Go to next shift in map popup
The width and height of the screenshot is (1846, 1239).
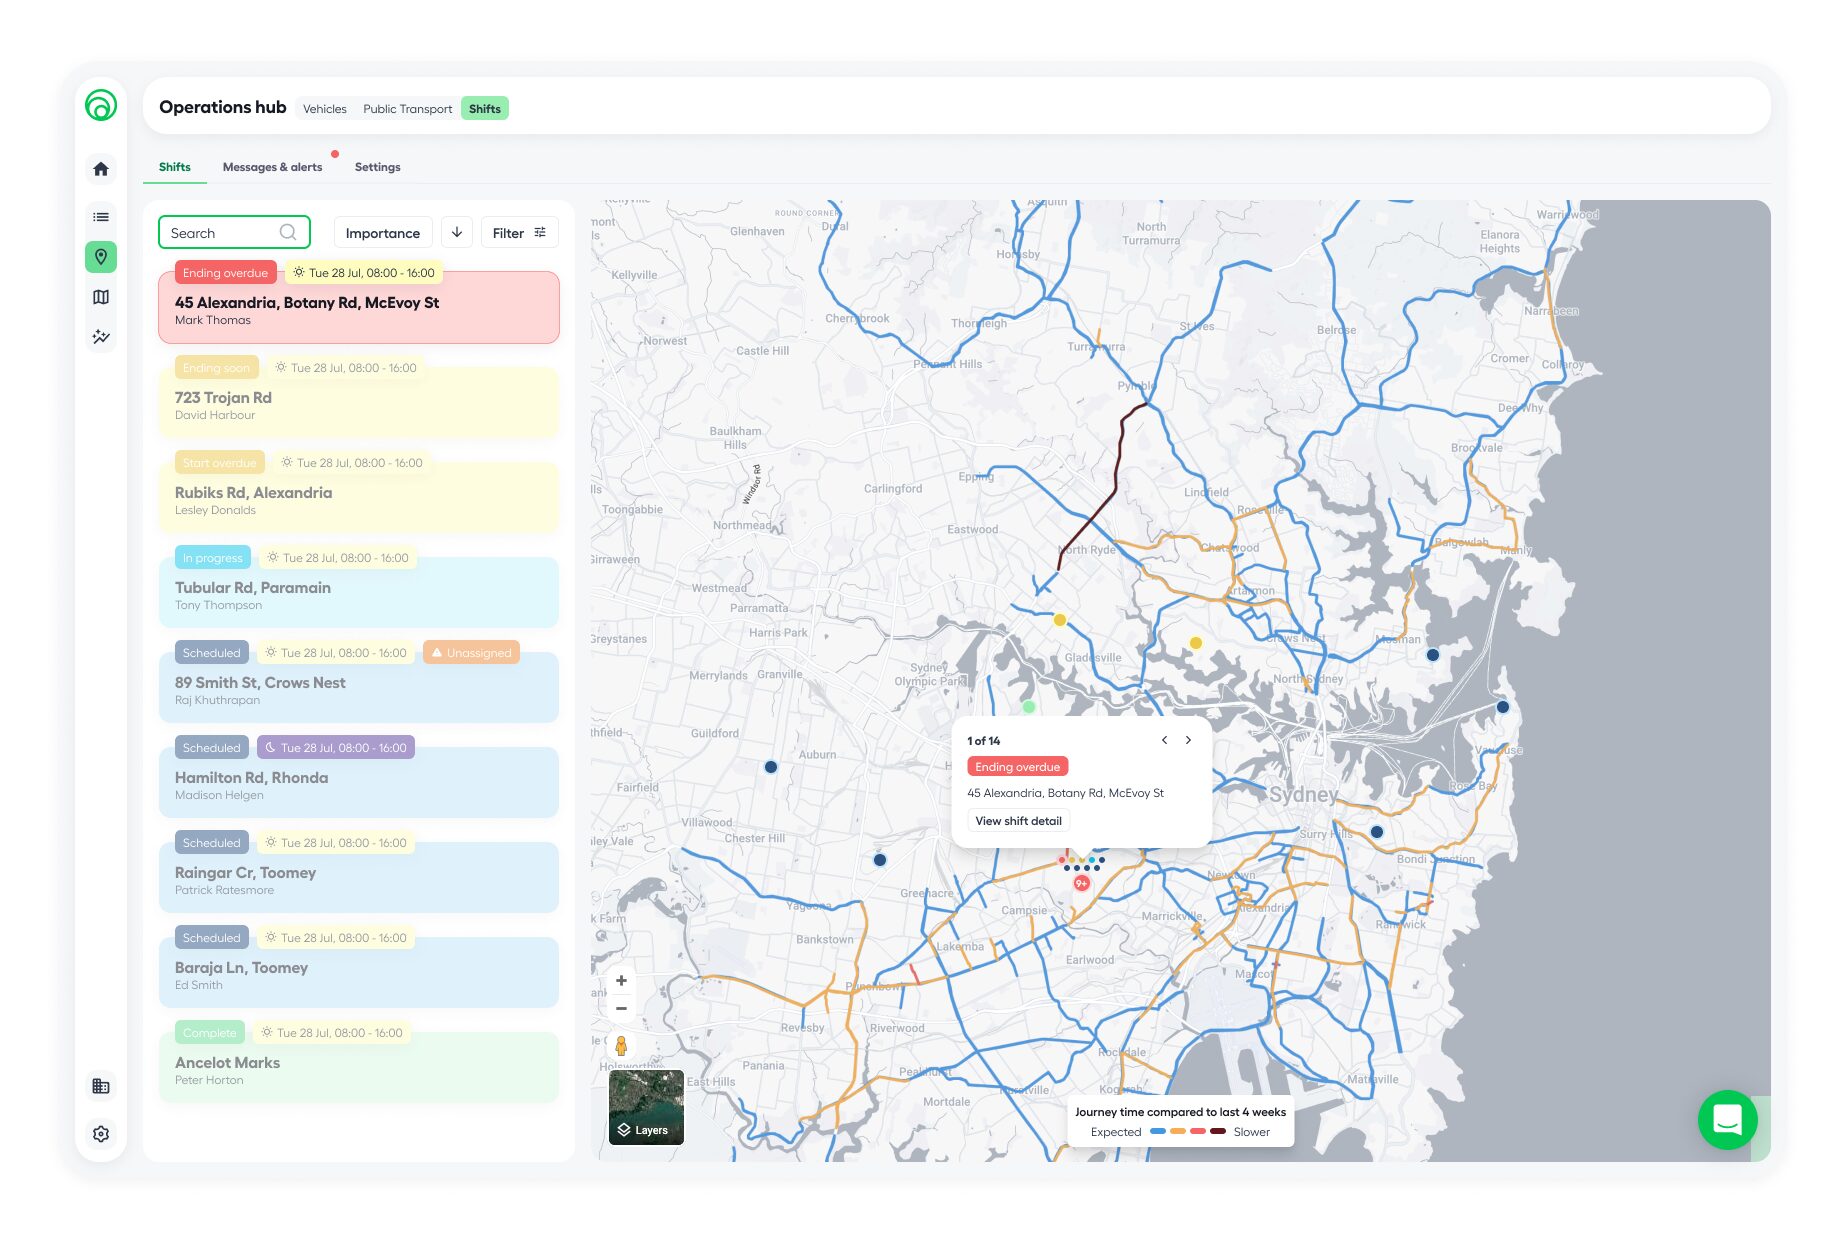click(1188, 741)
